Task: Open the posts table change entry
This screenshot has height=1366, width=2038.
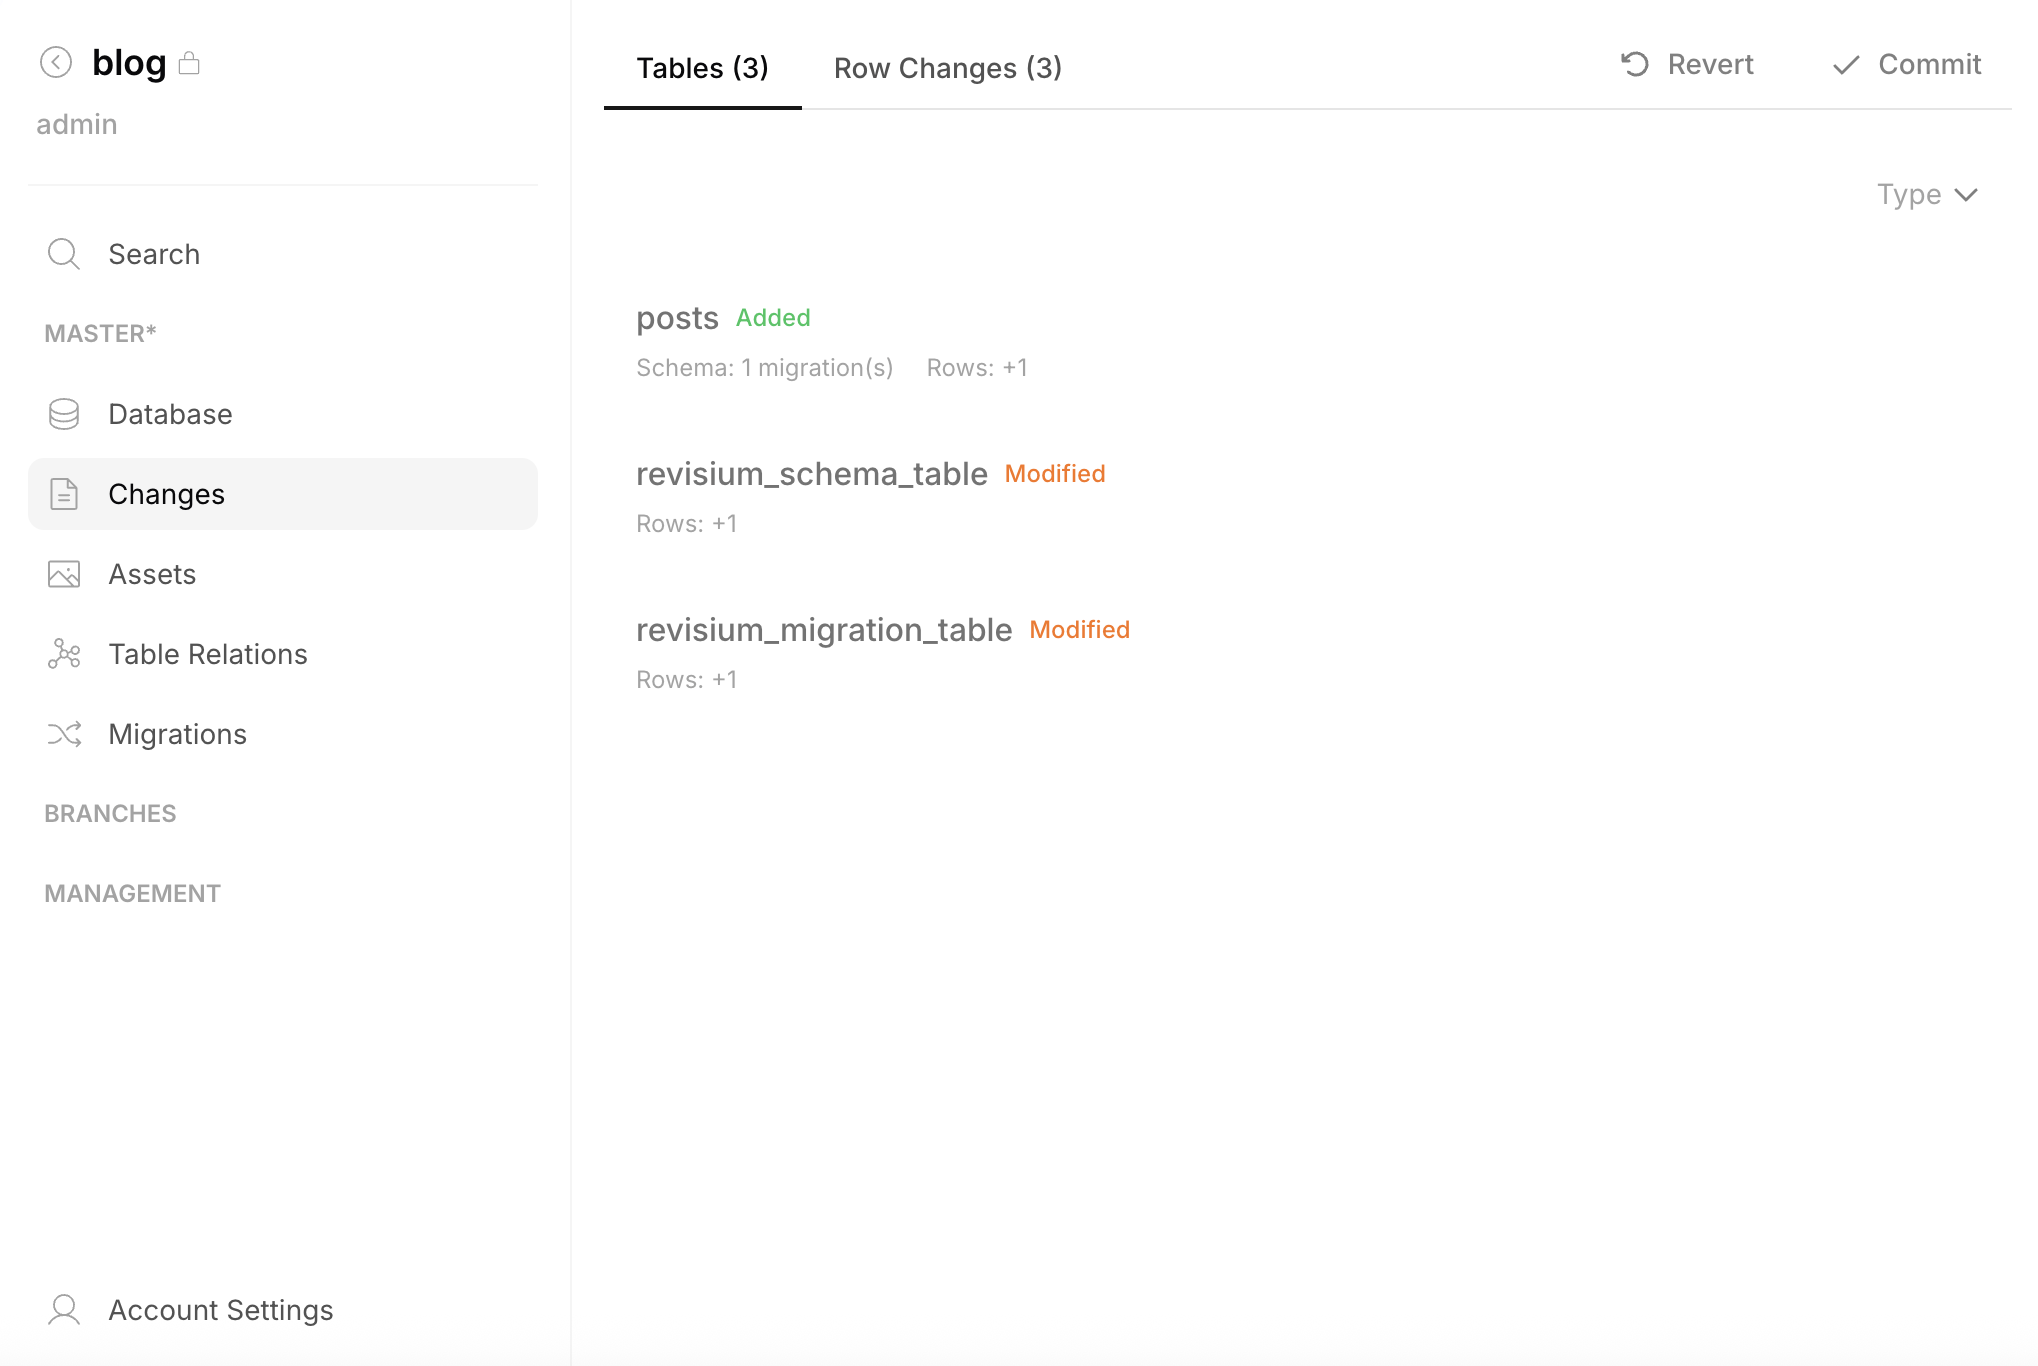Action: [x=677, y=318]
